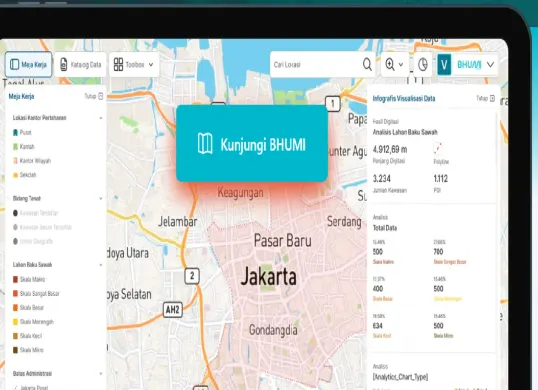Click the AH2 highway marker
Screen dimensions: 538x390
(173, 310)
